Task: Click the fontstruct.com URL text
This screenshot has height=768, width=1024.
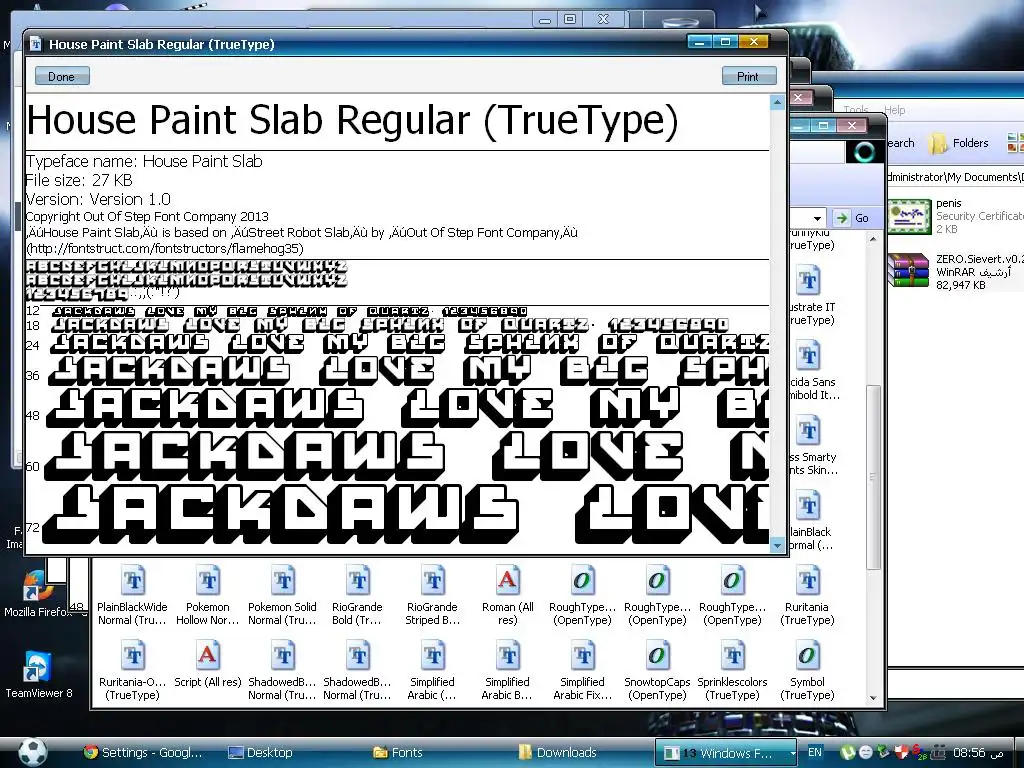Action: pyautogui.click(x=165, y=249)
